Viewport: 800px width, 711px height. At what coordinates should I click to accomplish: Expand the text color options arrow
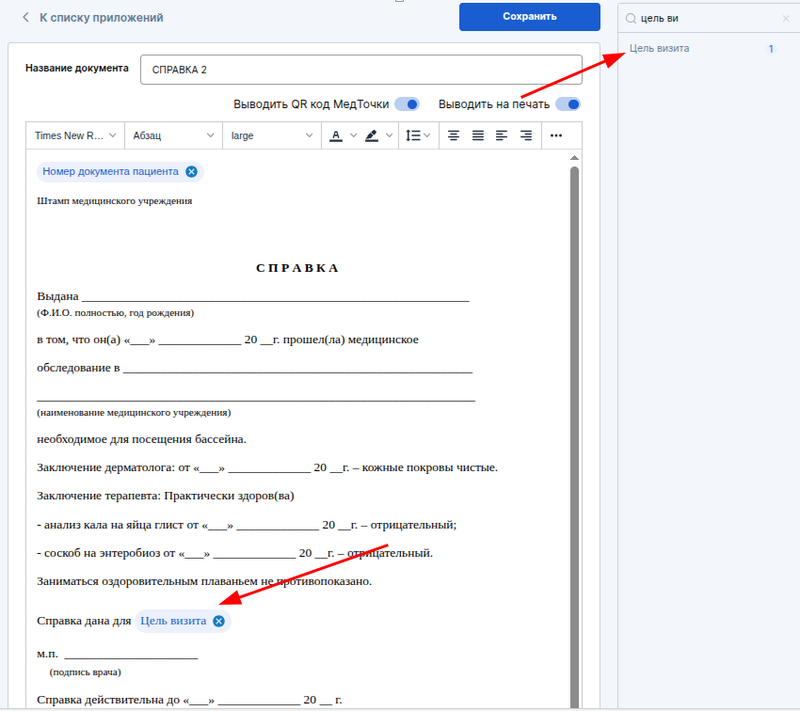pyautogui.click(x=353, y=136)
